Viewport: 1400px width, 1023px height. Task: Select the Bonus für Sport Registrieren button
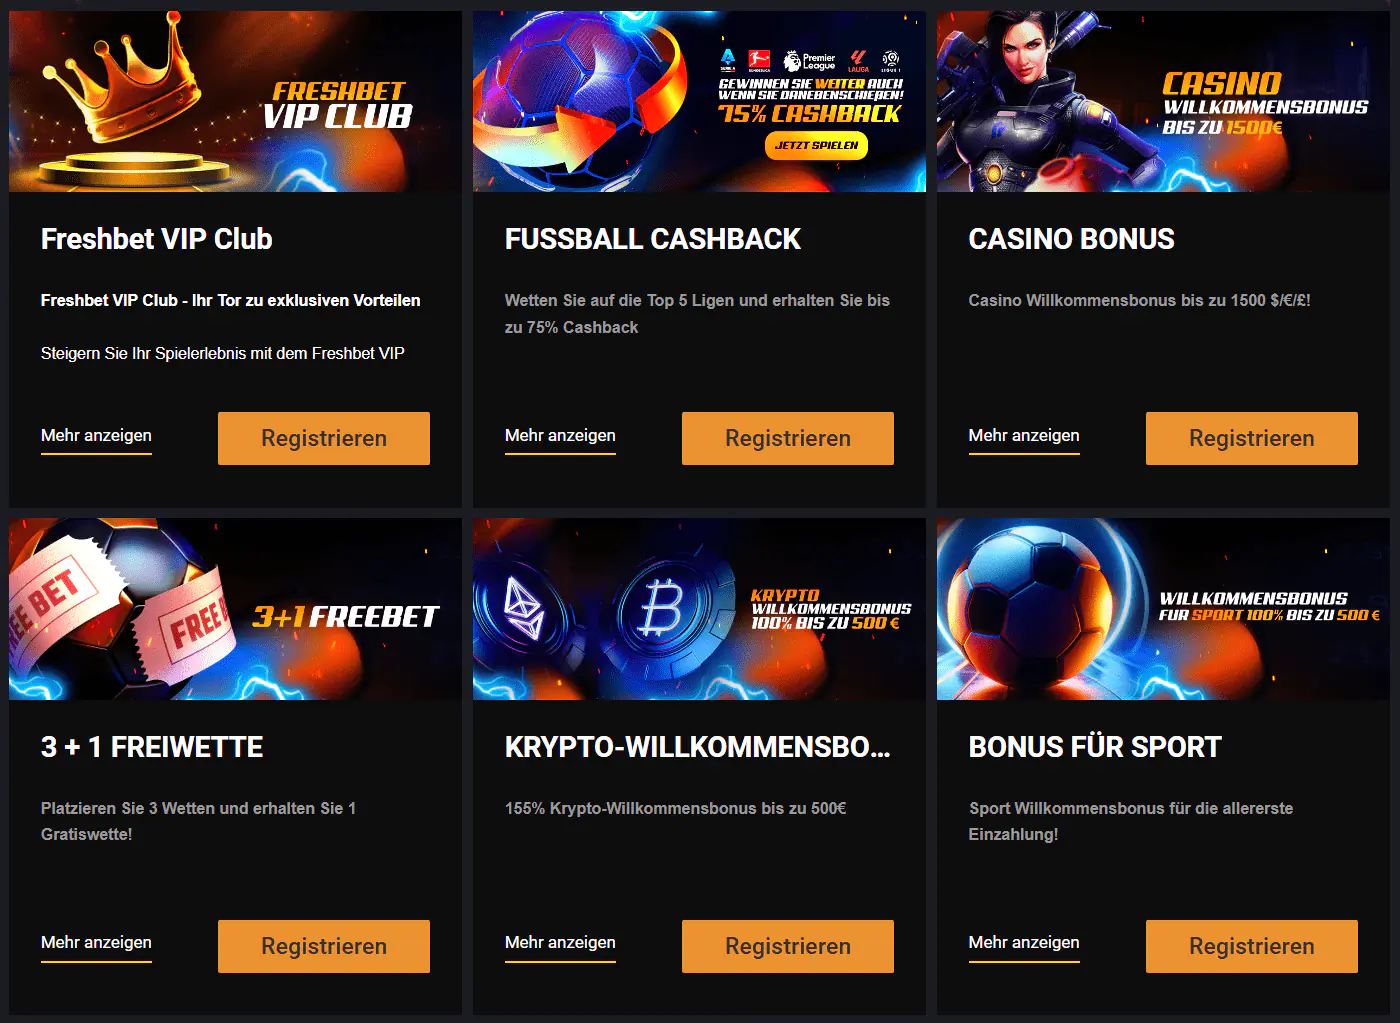pos(1252,946)
